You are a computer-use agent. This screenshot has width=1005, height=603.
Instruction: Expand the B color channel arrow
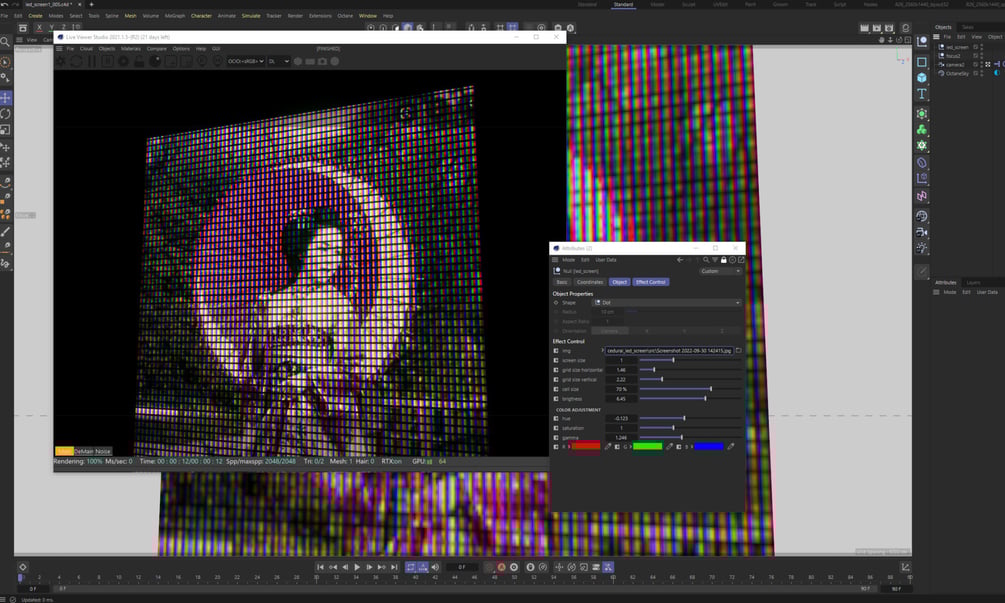[692, 447]
